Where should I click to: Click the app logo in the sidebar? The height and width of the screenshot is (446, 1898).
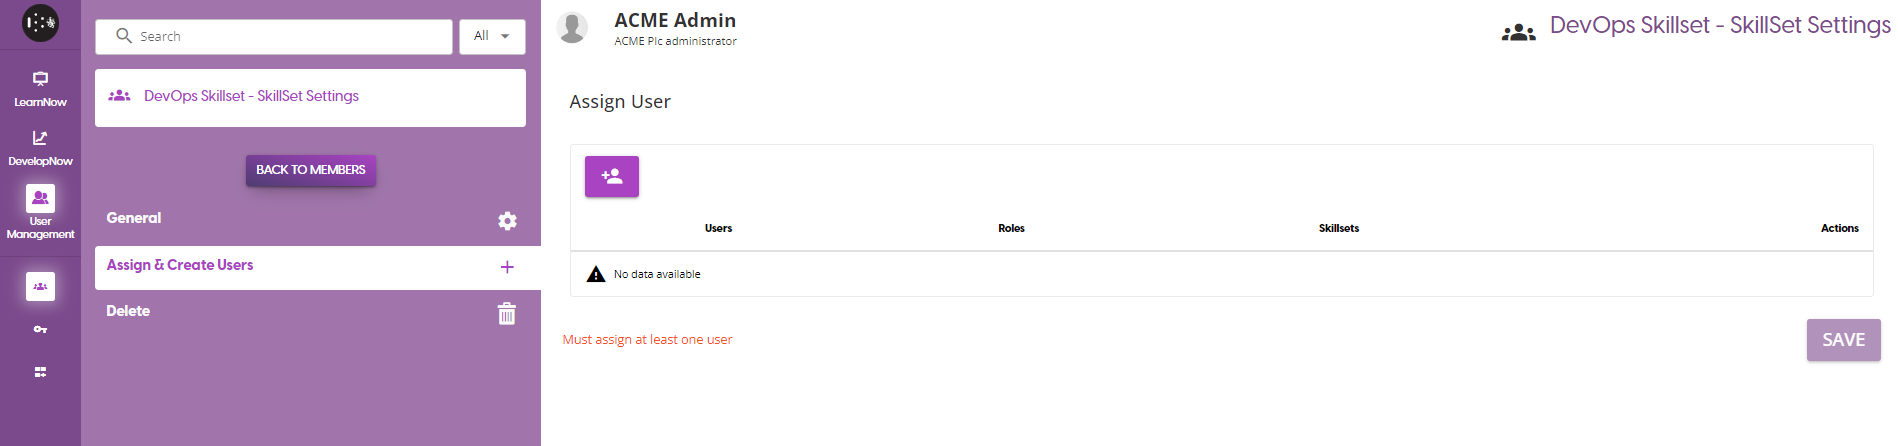40,23
